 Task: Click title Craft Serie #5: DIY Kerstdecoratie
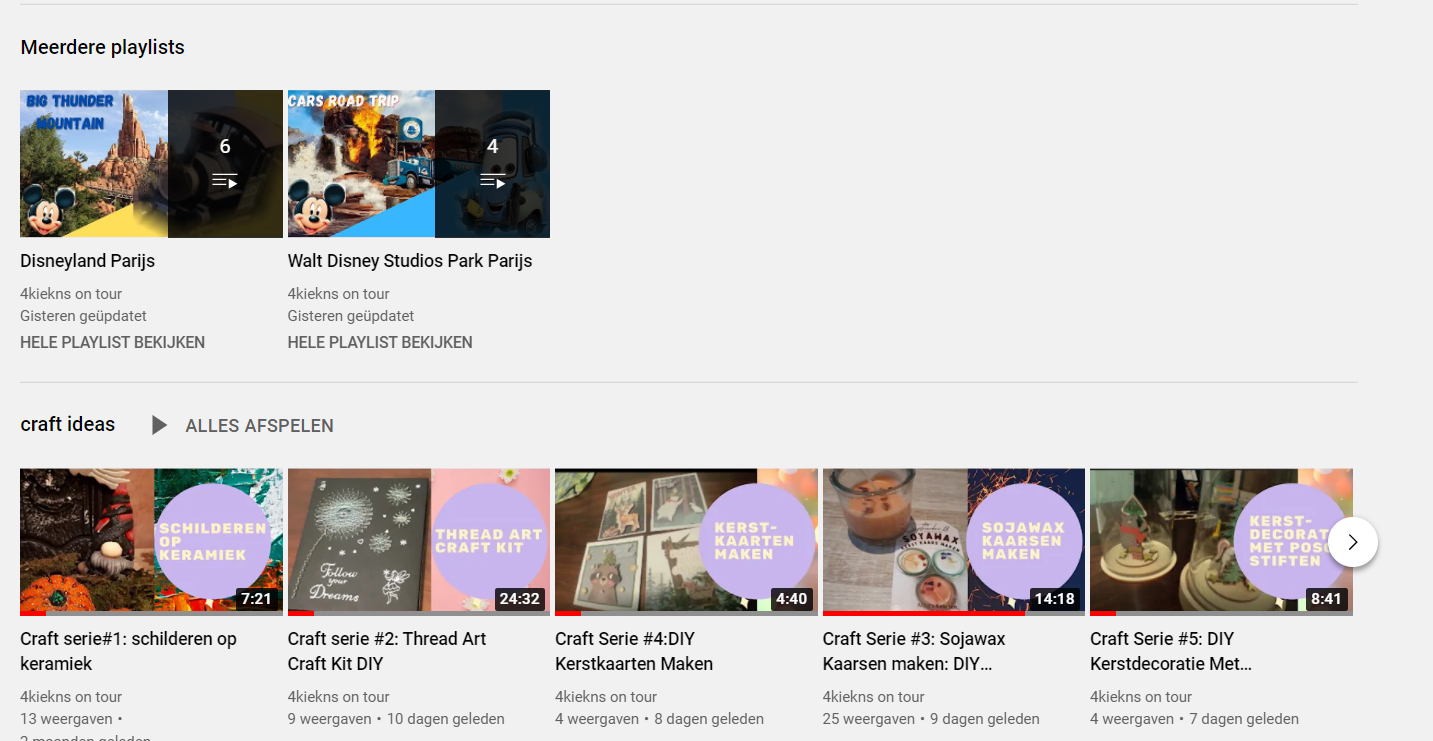tap(1171, 651)
